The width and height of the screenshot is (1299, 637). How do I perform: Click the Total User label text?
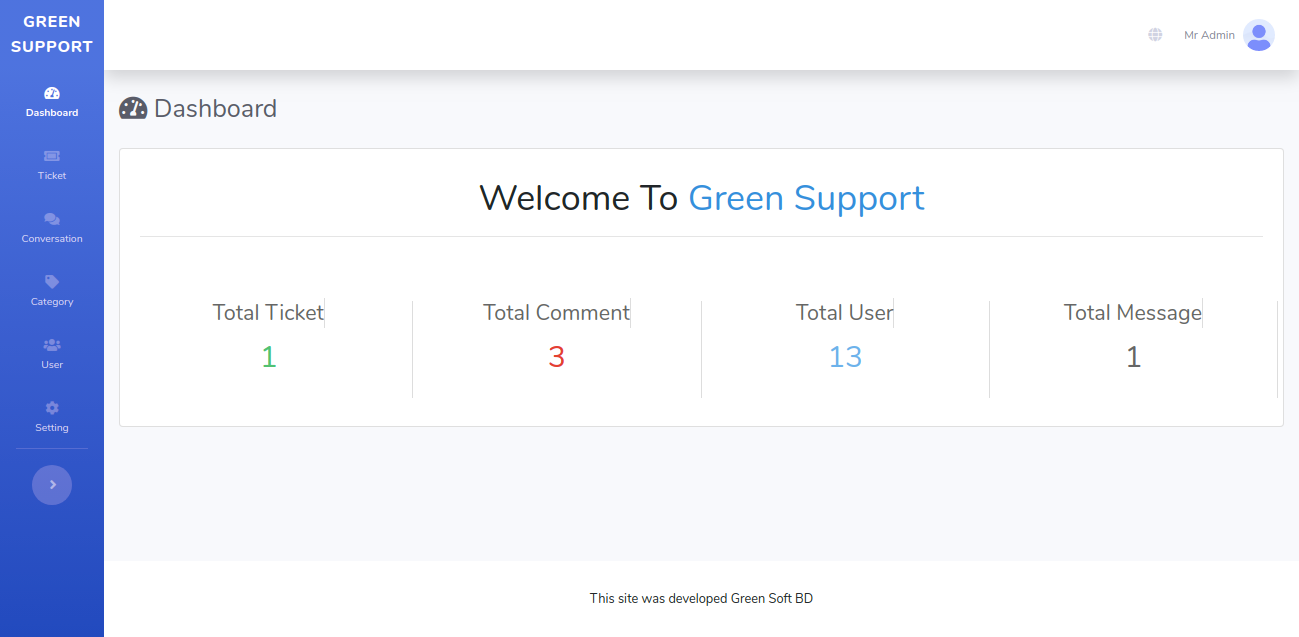click(844, 313)
